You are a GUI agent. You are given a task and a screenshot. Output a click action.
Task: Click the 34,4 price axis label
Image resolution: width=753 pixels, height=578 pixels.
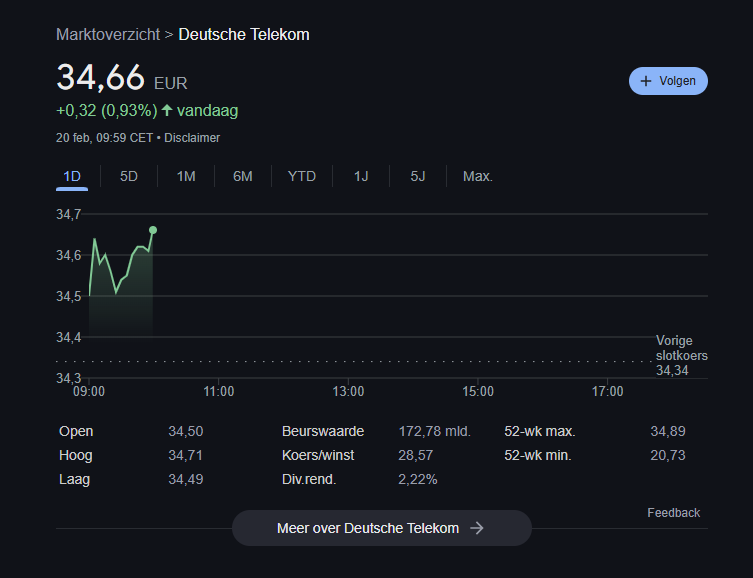69,338
